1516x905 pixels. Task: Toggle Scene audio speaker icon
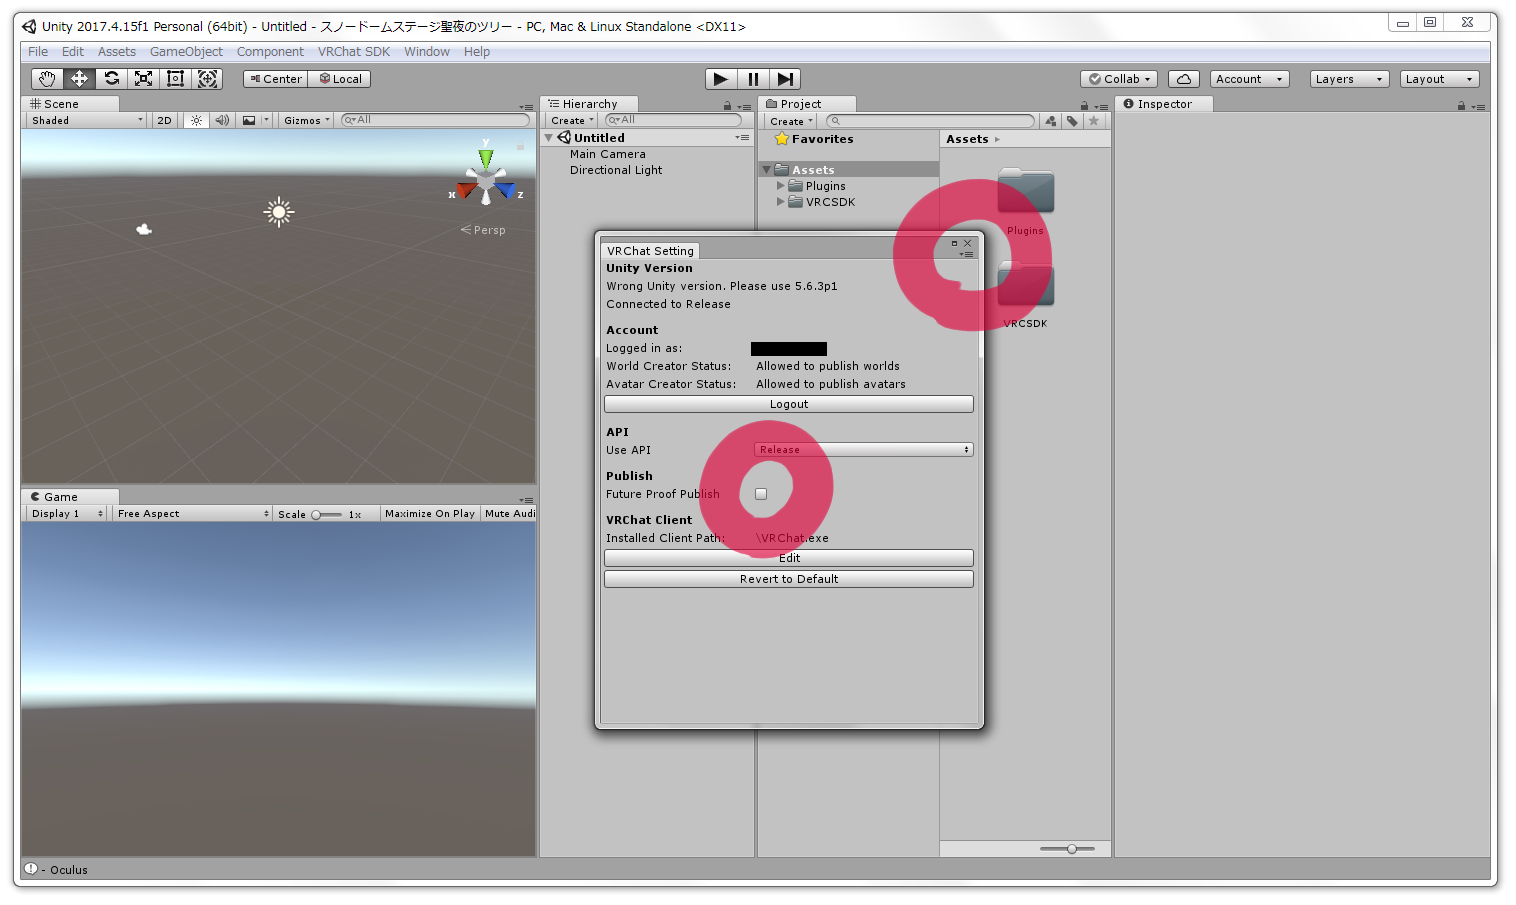[222, 120]
